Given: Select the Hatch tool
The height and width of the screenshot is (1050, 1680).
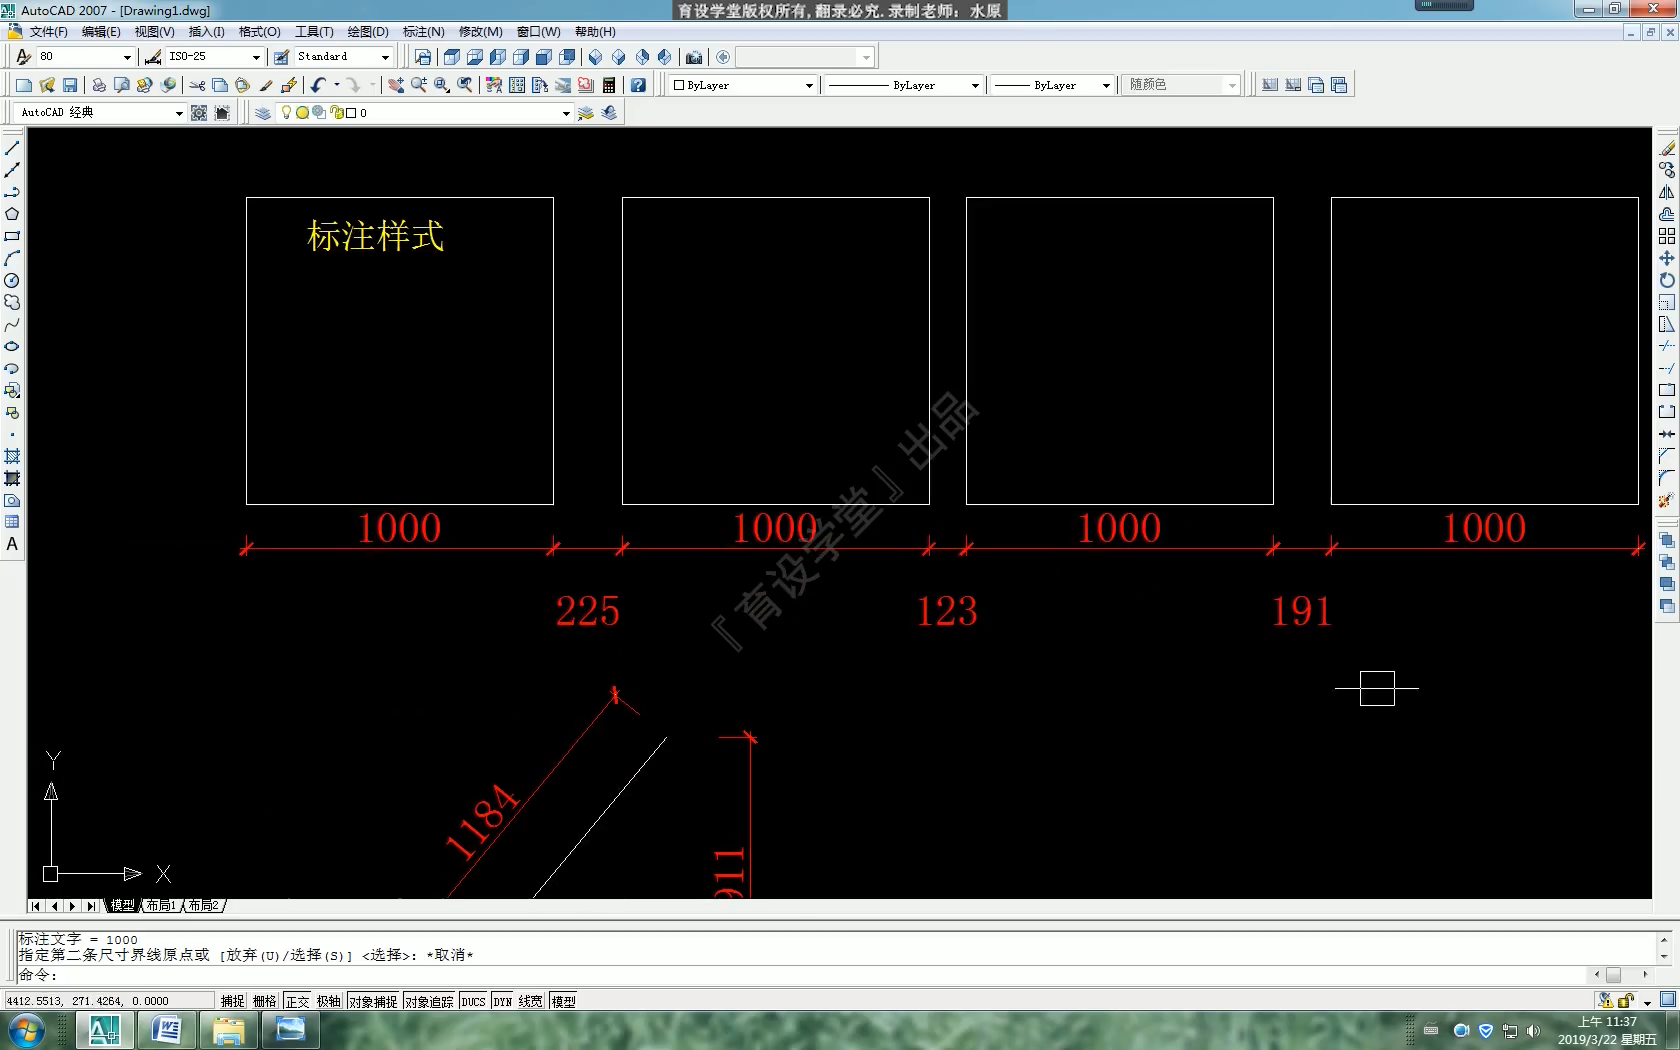Looking at the screenshot, I should (12, 456).
